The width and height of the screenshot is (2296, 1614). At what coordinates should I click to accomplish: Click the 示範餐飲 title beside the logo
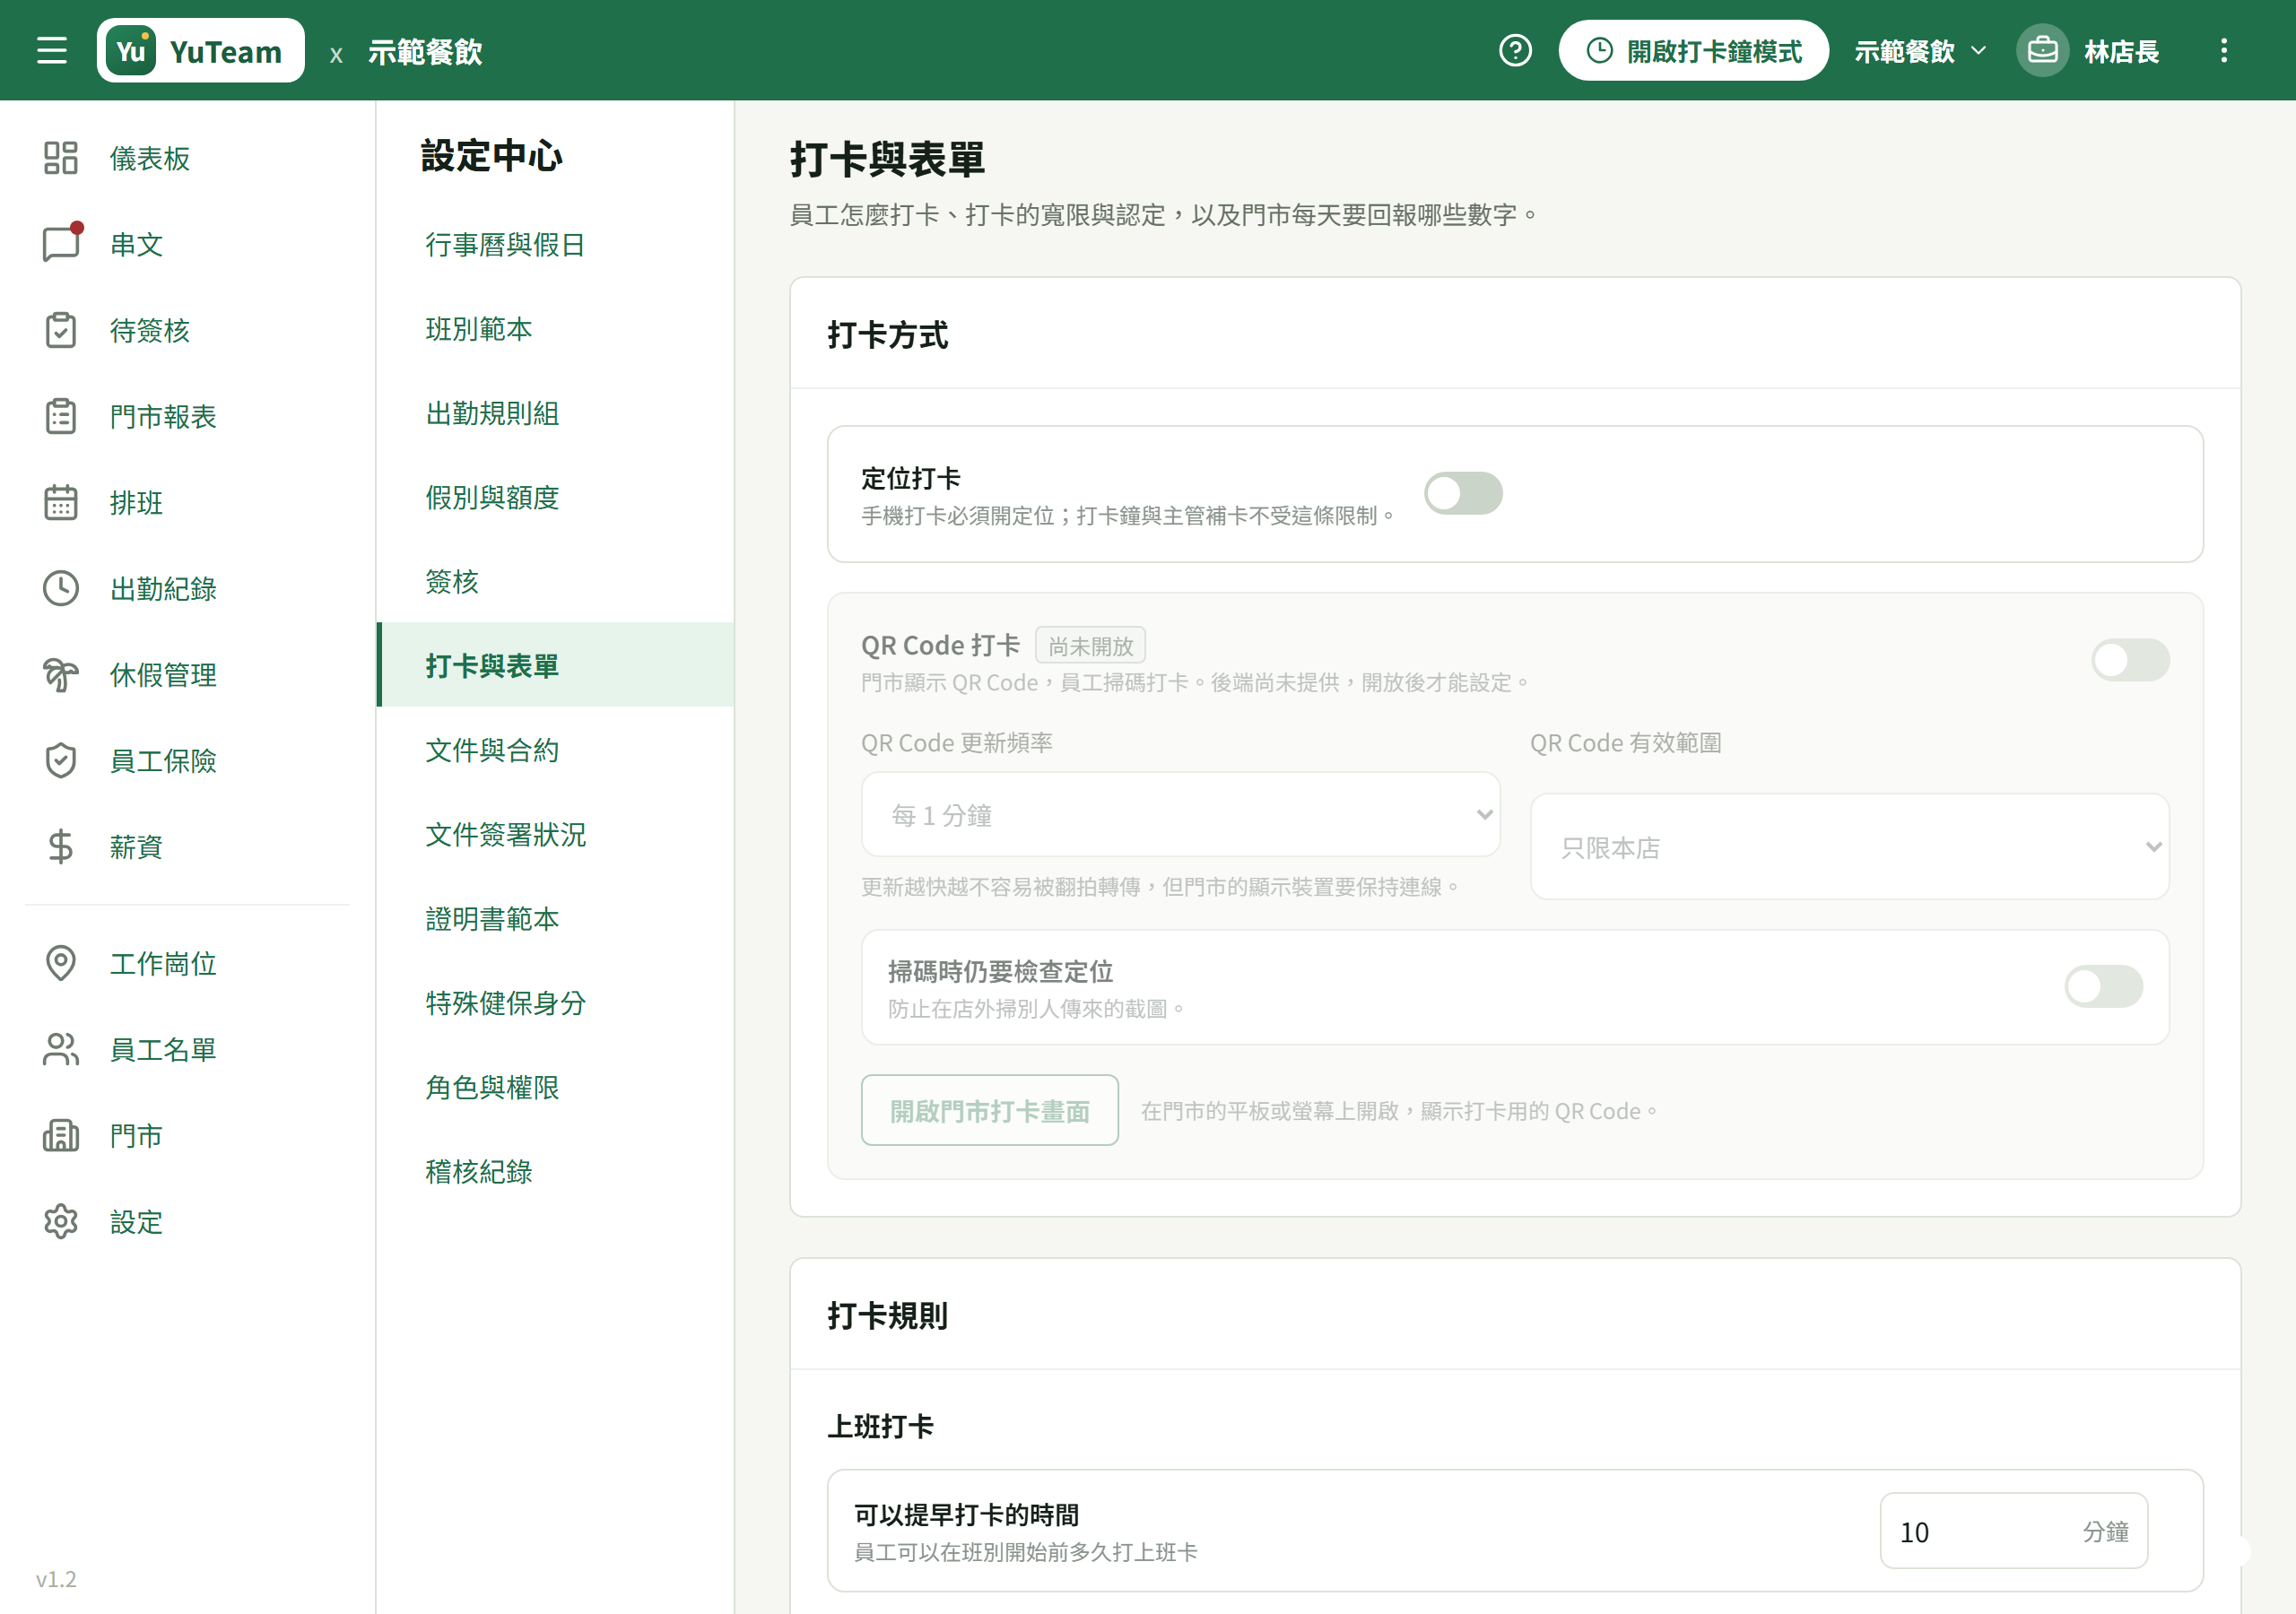coord(425,51)
